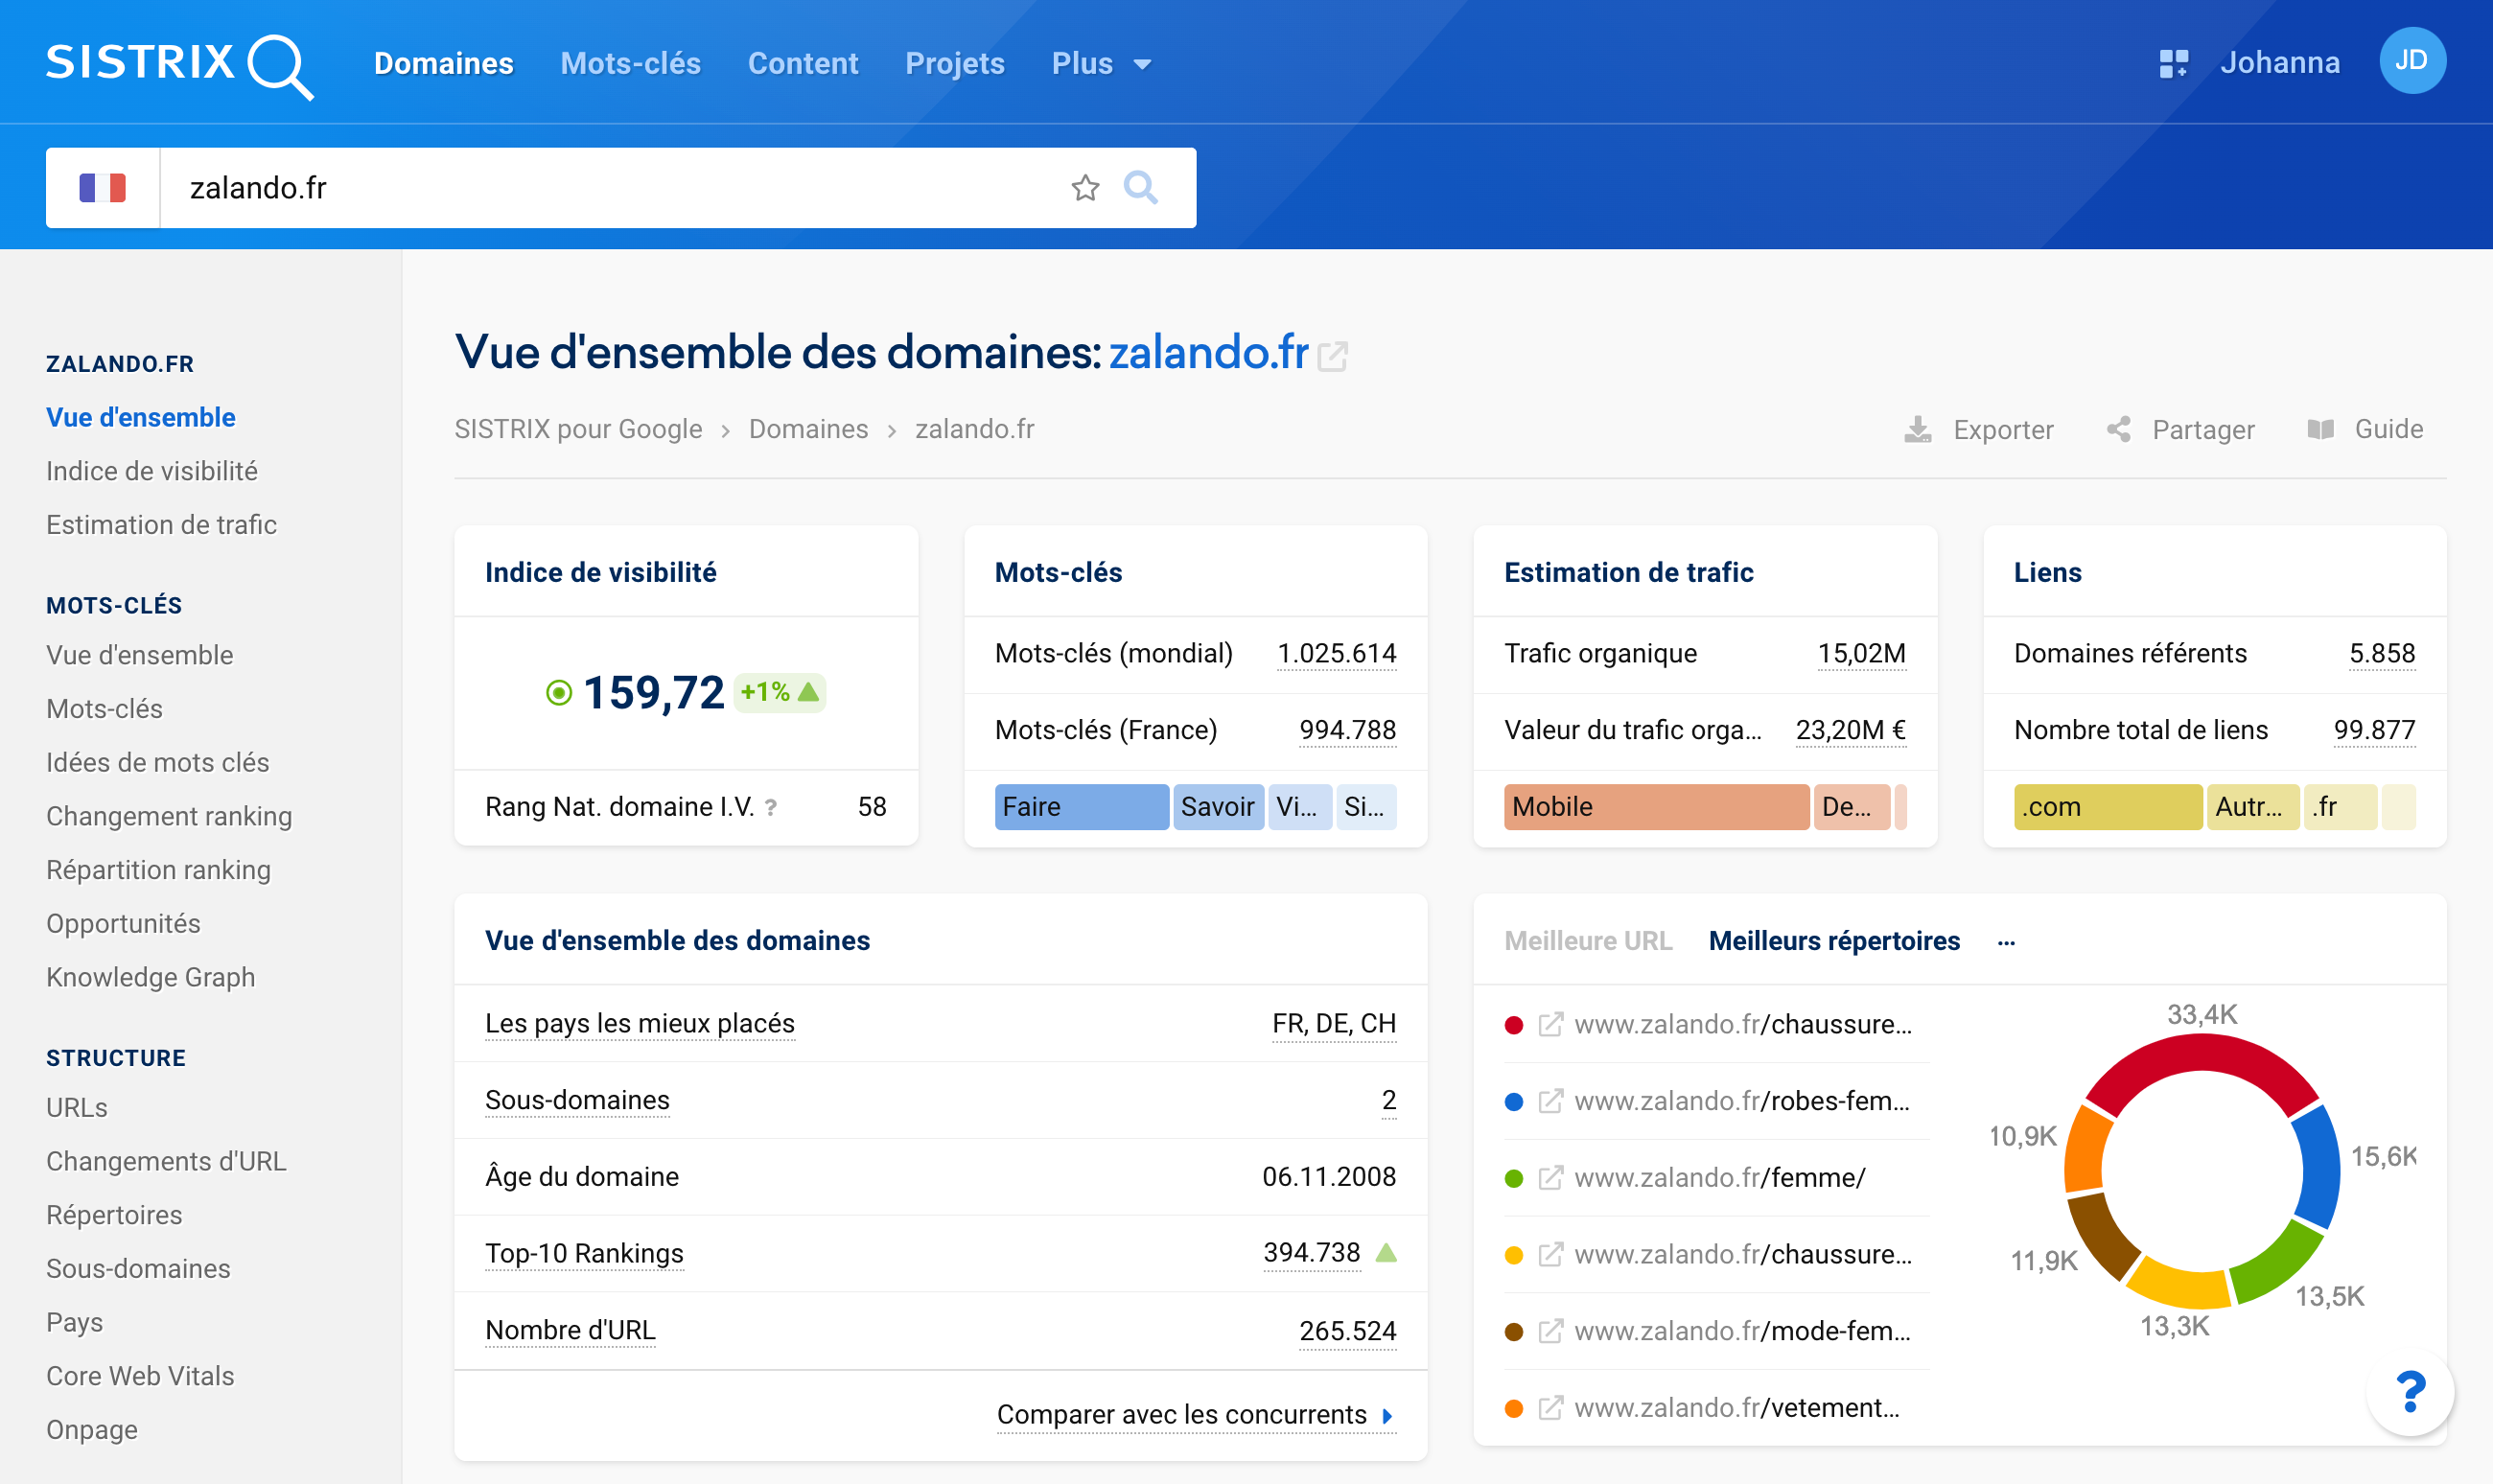The image size is (2493, 1484).
Task: Click Nombre total de liens value 99.877
Action: coord(2374,731)
